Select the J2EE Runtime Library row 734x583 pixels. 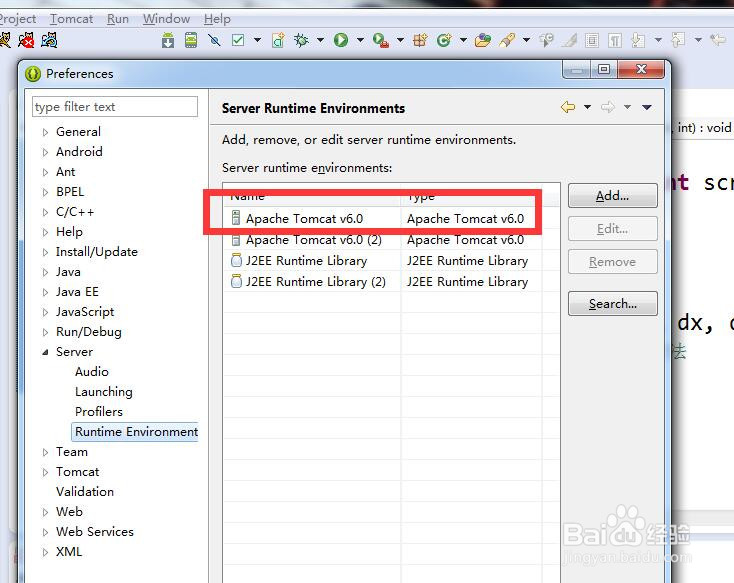tap(391, 261)
